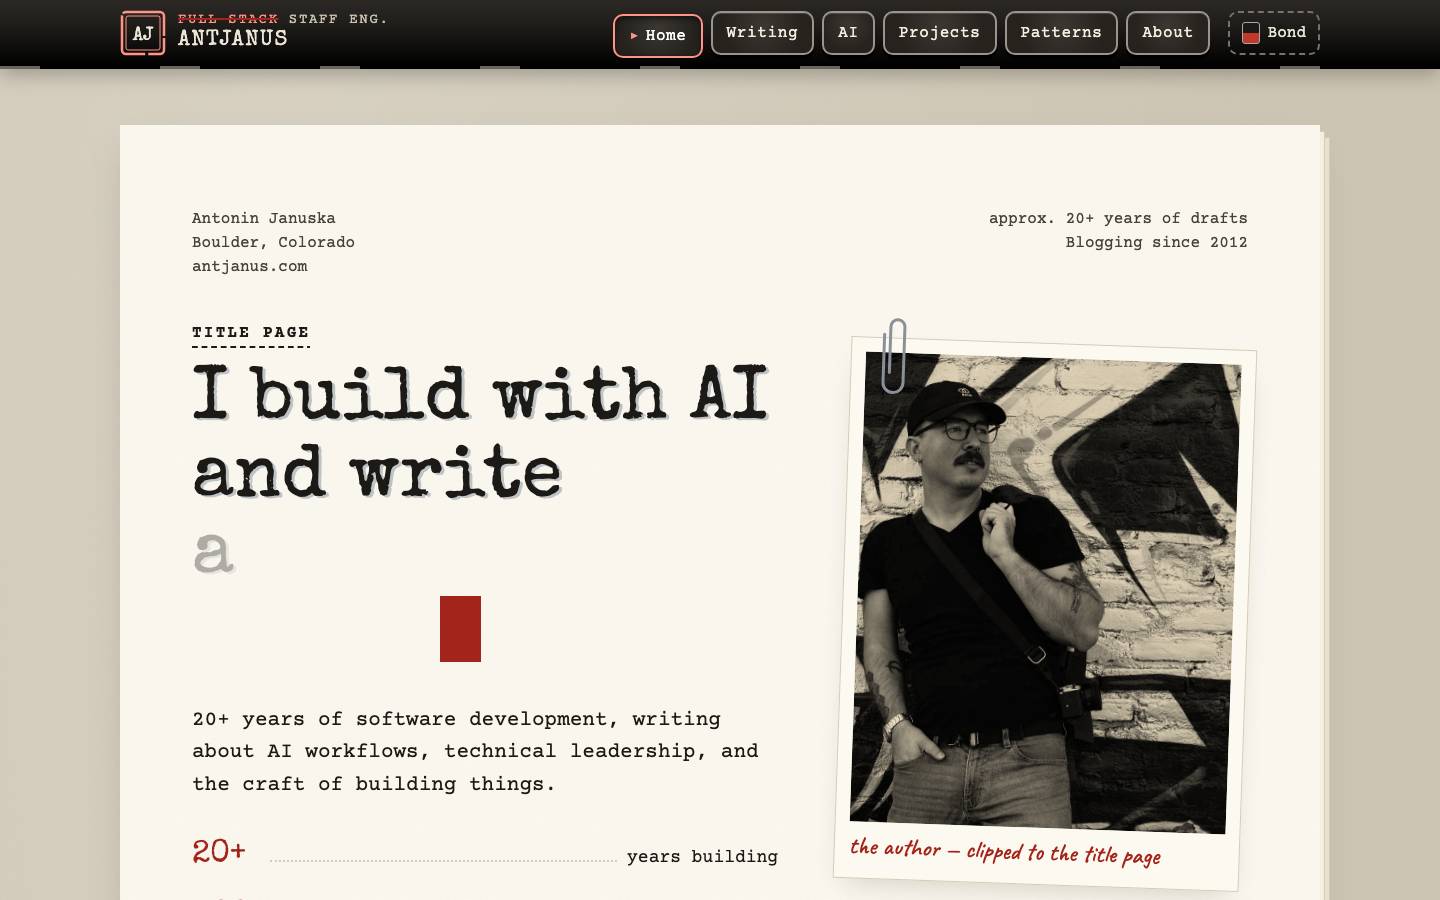
Task: Visit the About page
Action: coord(1168,33)
